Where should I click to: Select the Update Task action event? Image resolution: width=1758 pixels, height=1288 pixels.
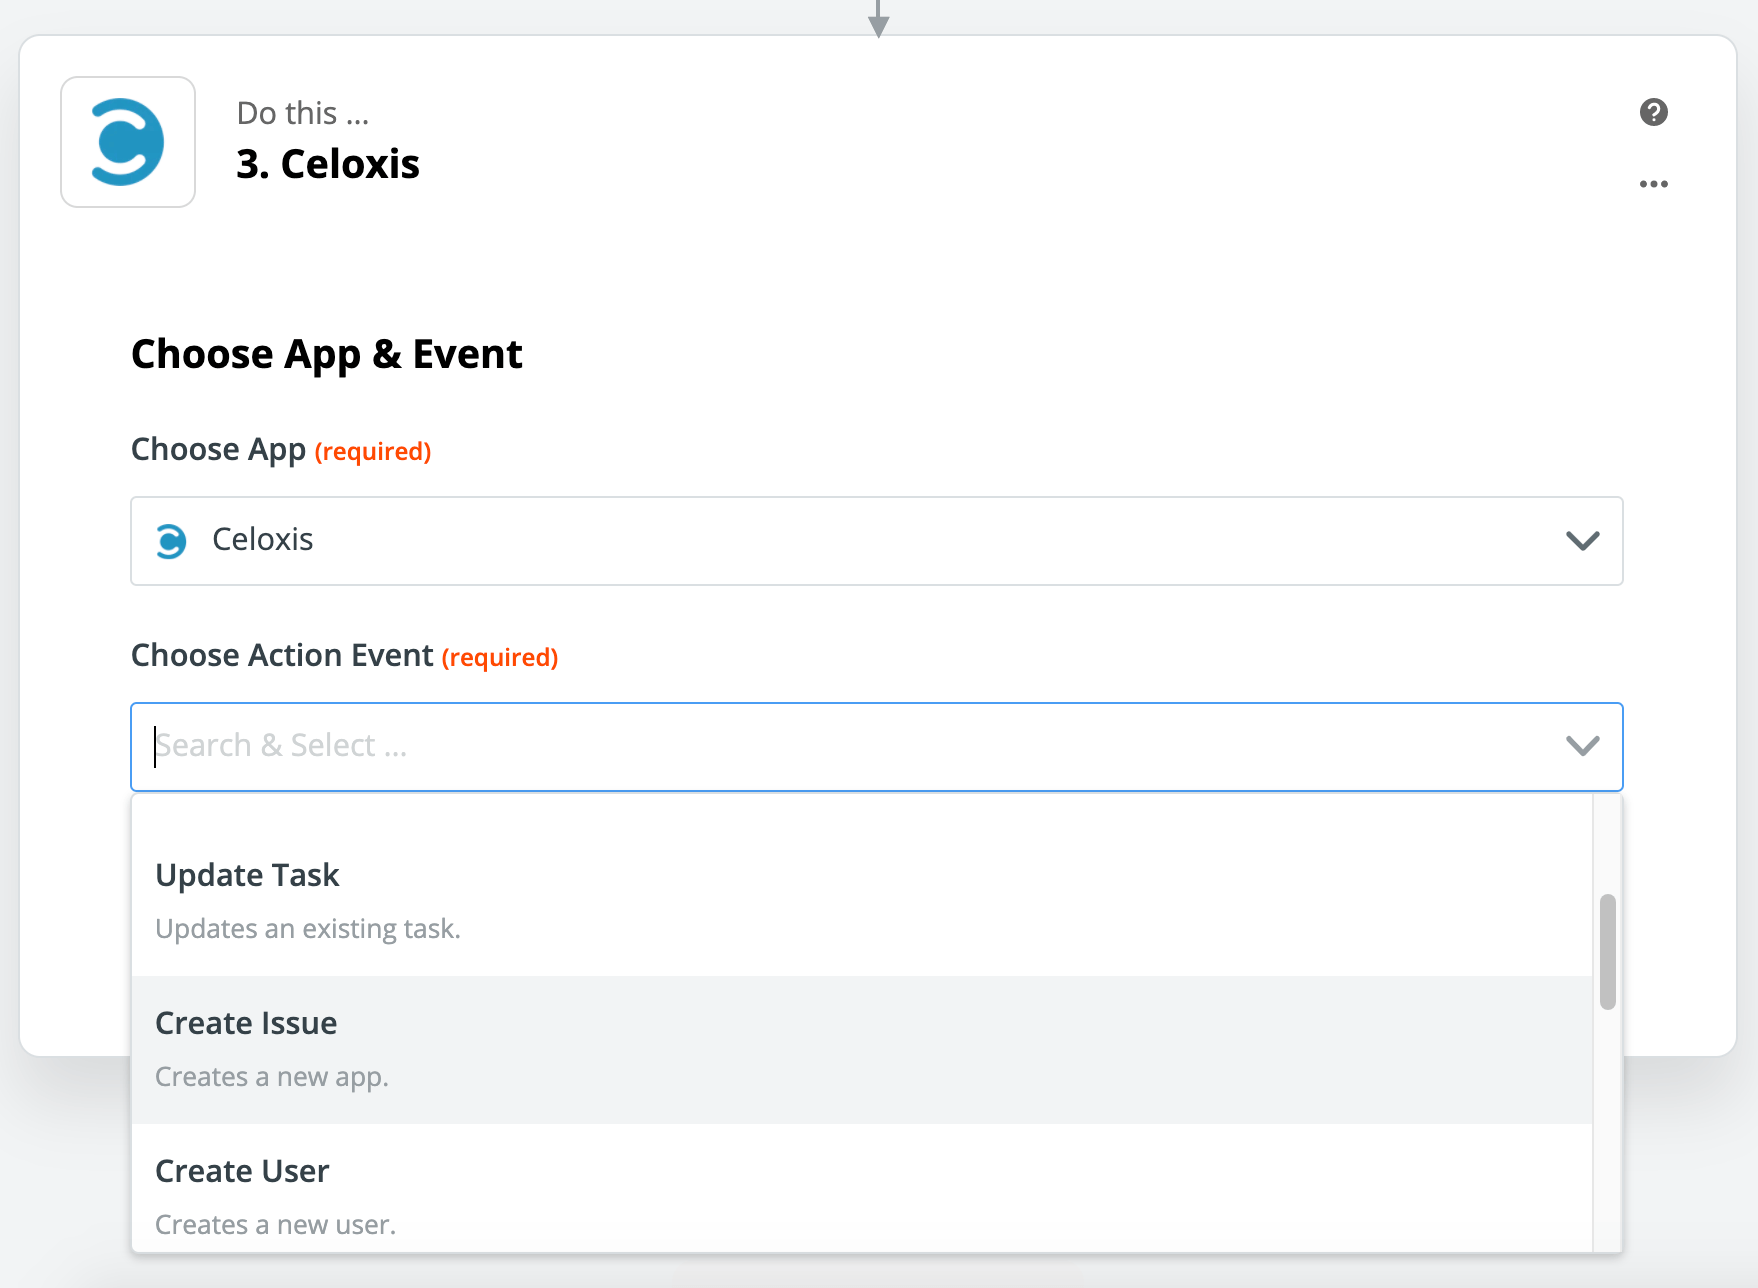point(248,876)
